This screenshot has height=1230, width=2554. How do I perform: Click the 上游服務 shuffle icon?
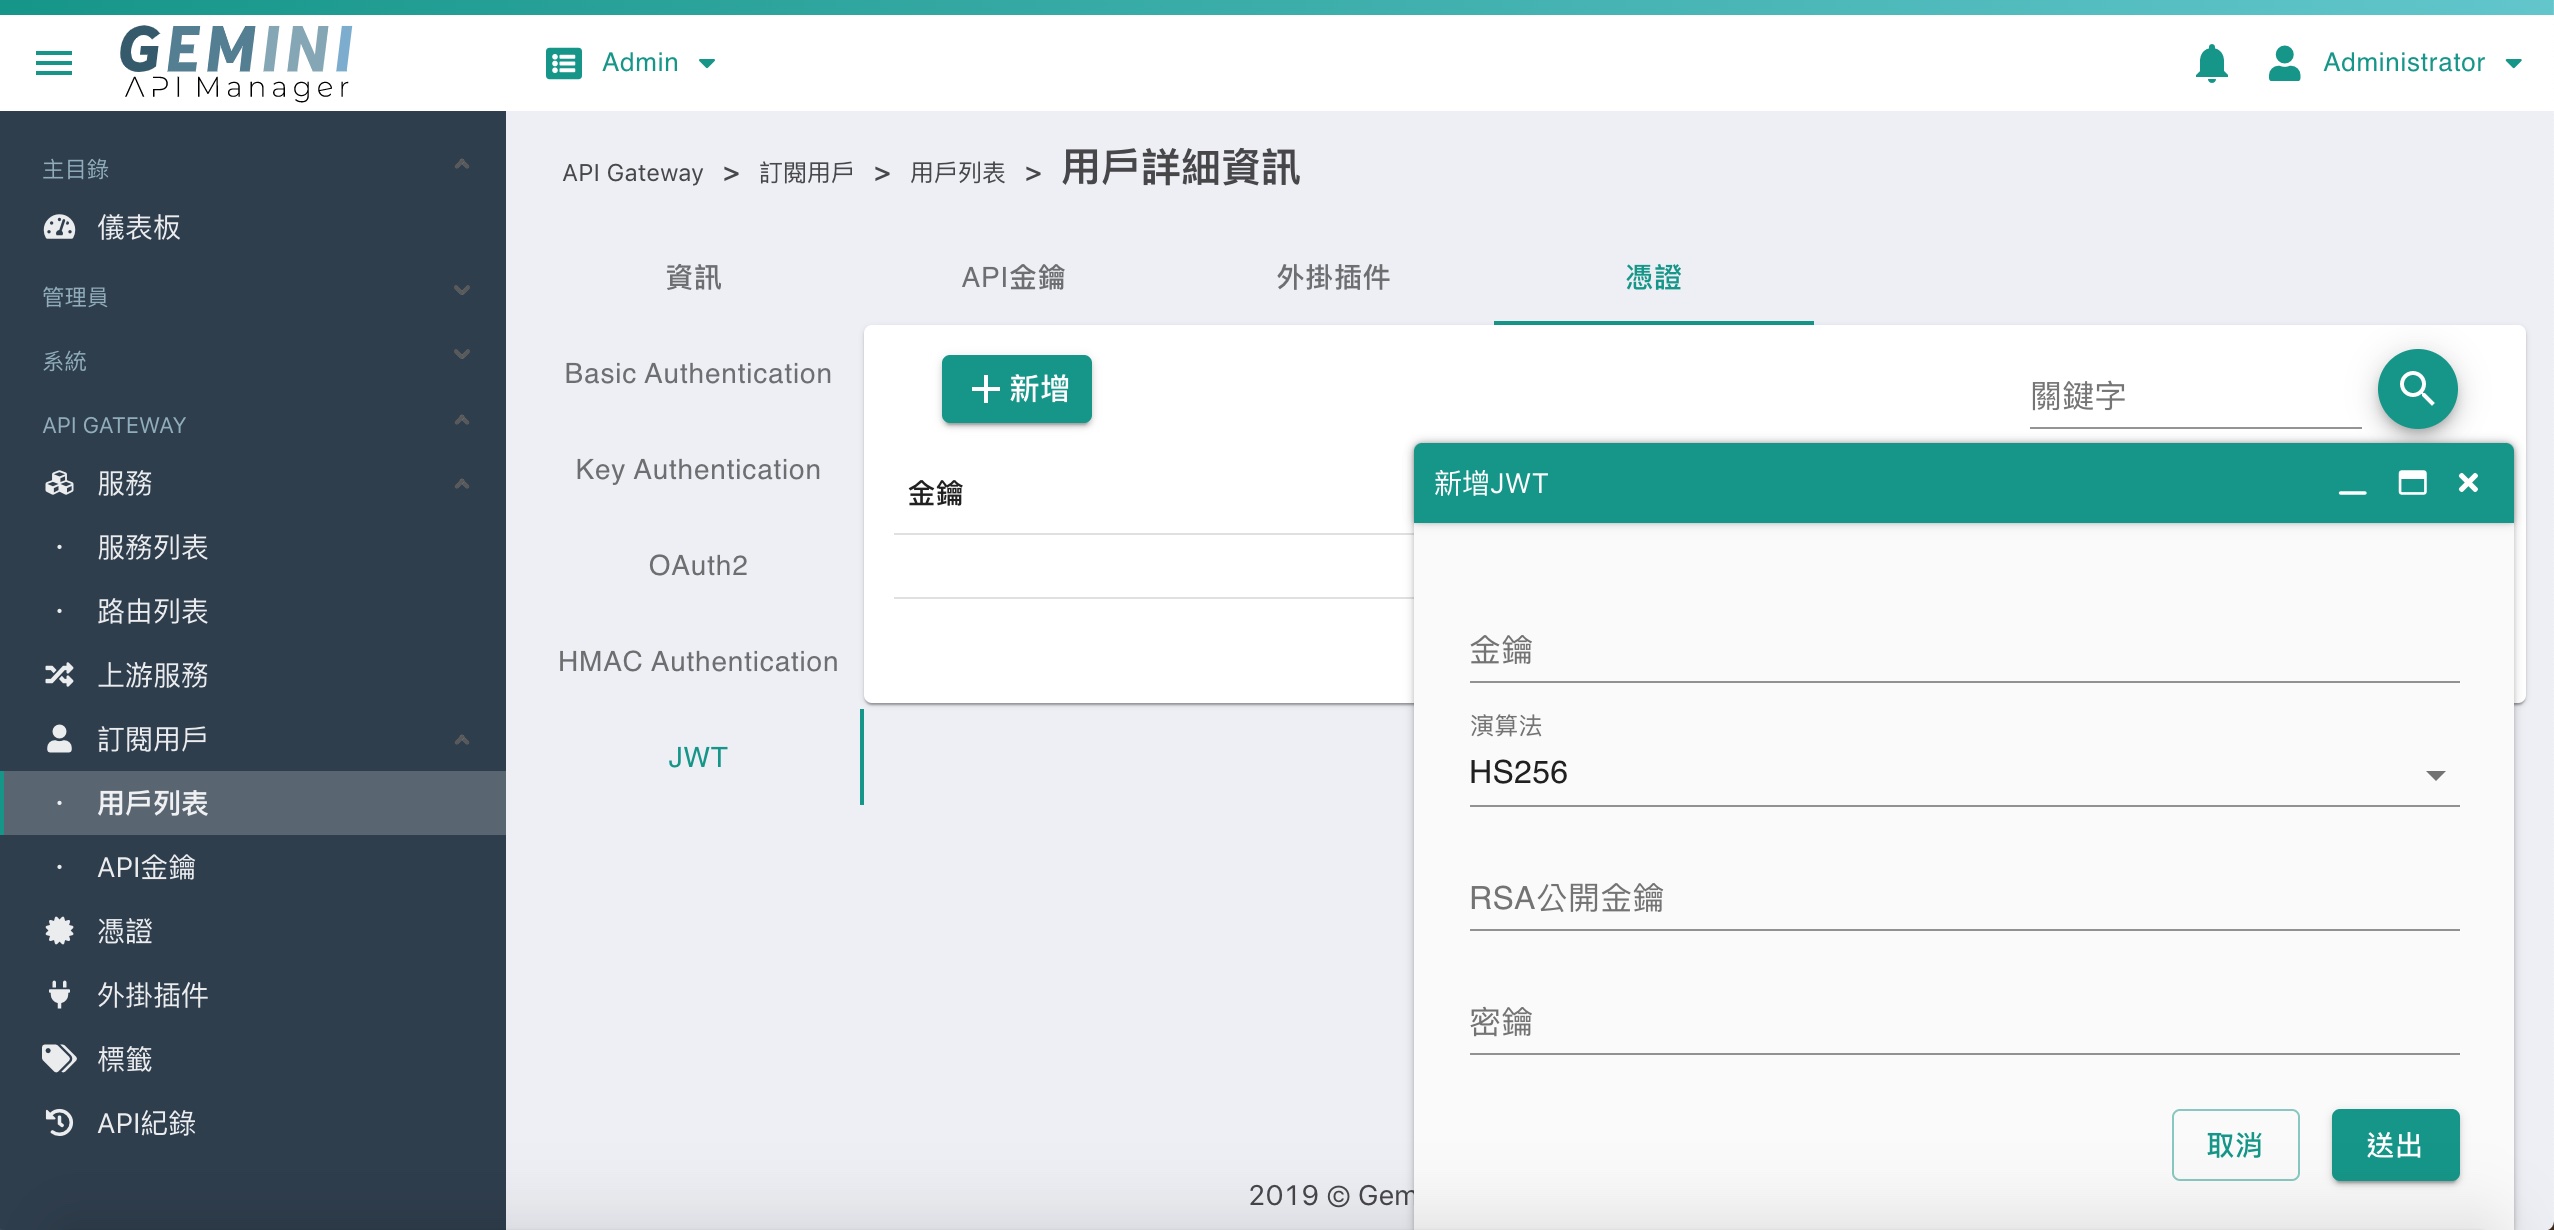[59, 675]
